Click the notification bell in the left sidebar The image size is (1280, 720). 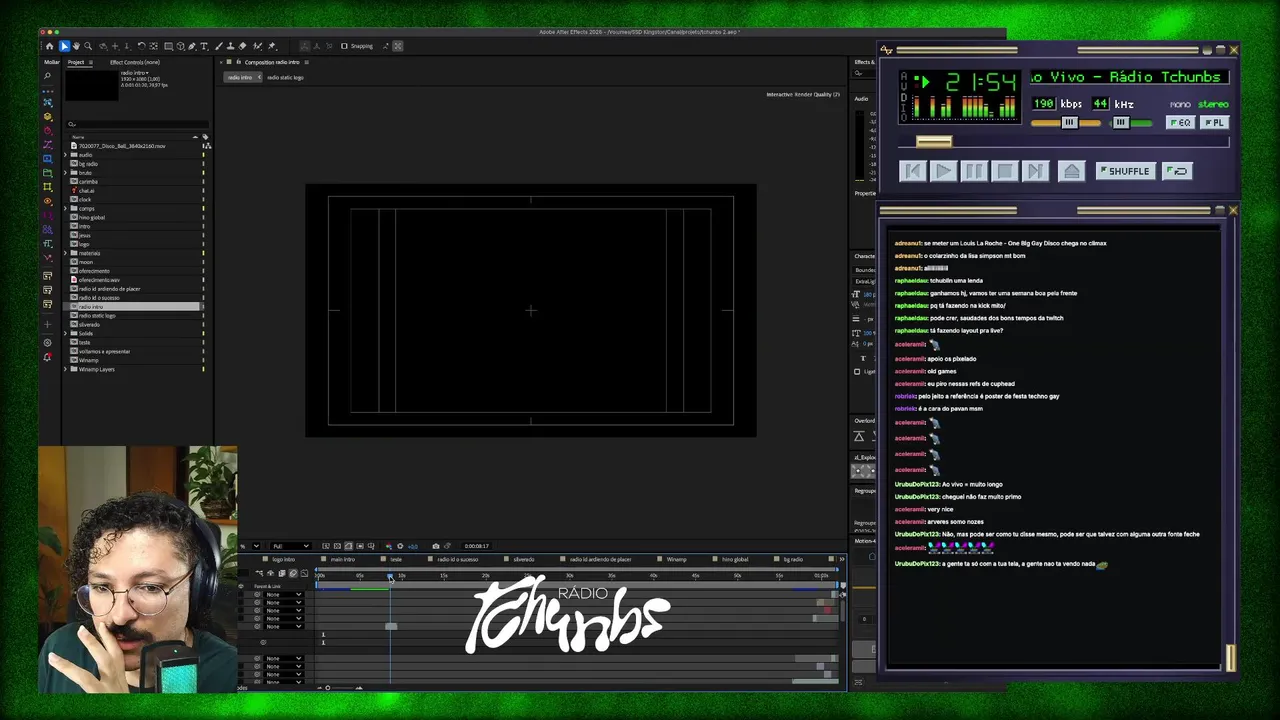point(47,357)
